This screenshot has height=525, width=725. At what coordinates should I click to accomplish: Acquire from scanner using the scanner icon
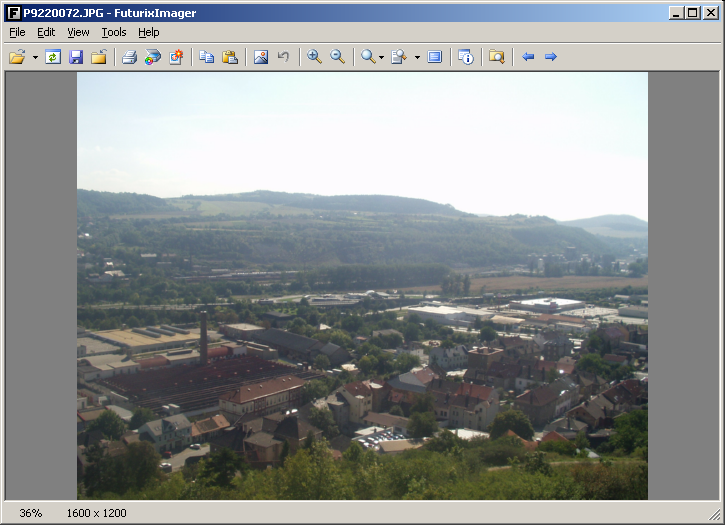153,57
